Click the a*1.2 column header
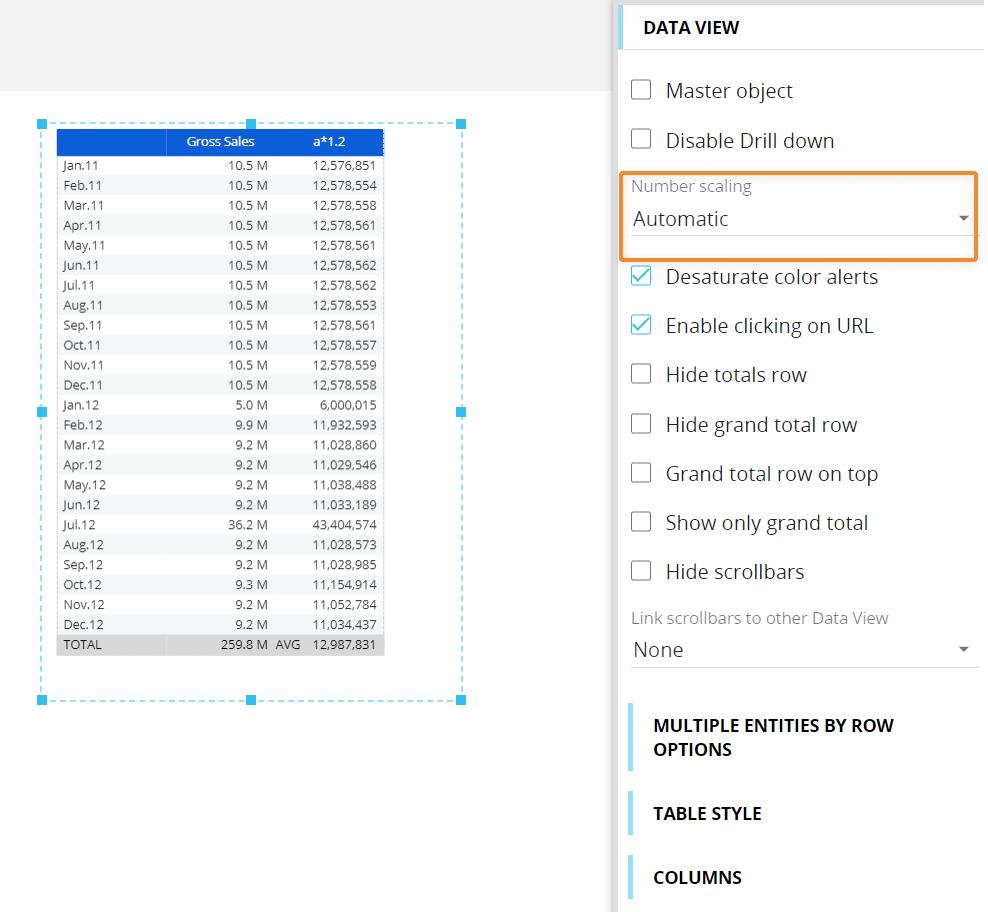 tap(329, 142)
